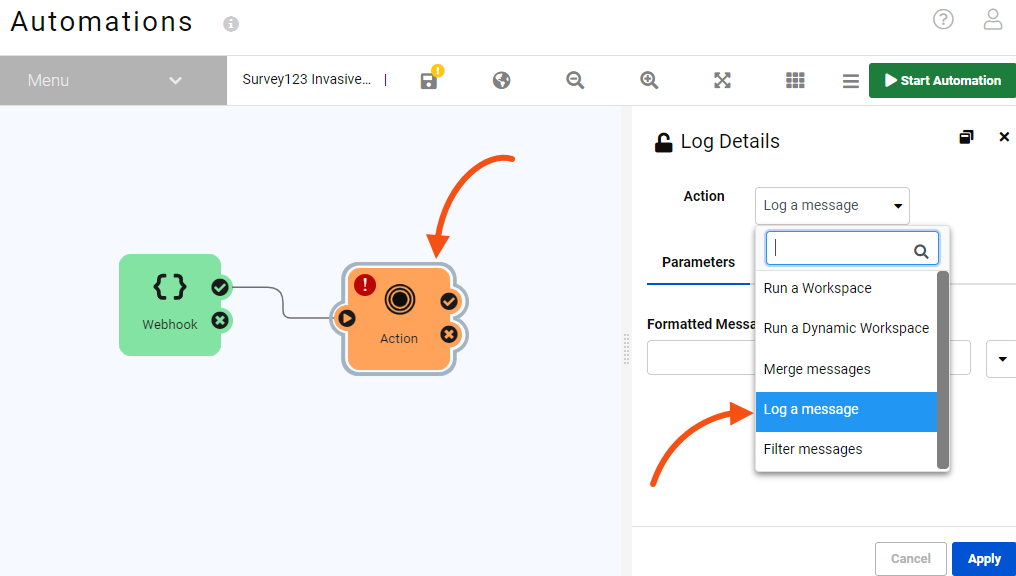Expand the Formatted Message dropdown arrow
This screenshot has width=1016, height=576.
(x=1001, y=357)
